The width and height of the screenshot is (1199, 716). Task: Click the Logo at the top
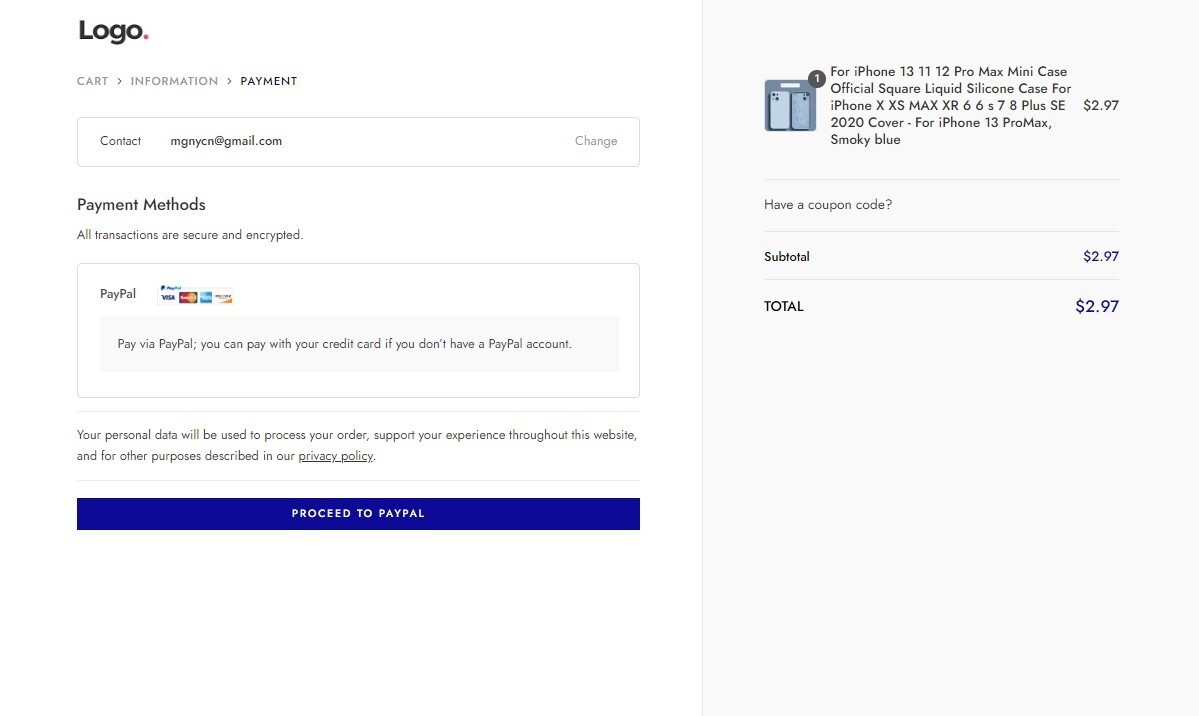pos(113,31)
